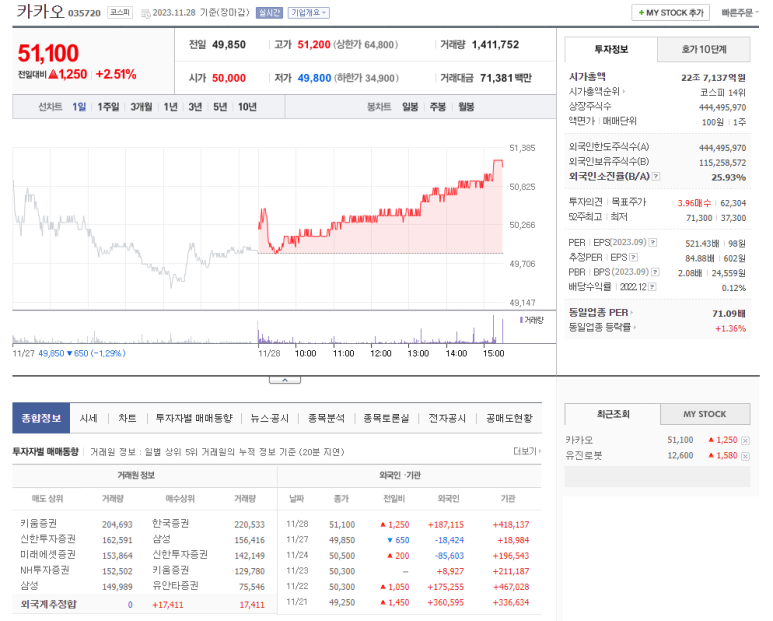Click the 유안타증권 buyer row name
The height and width of the screenshot is (621, 773).
point(175,586)
